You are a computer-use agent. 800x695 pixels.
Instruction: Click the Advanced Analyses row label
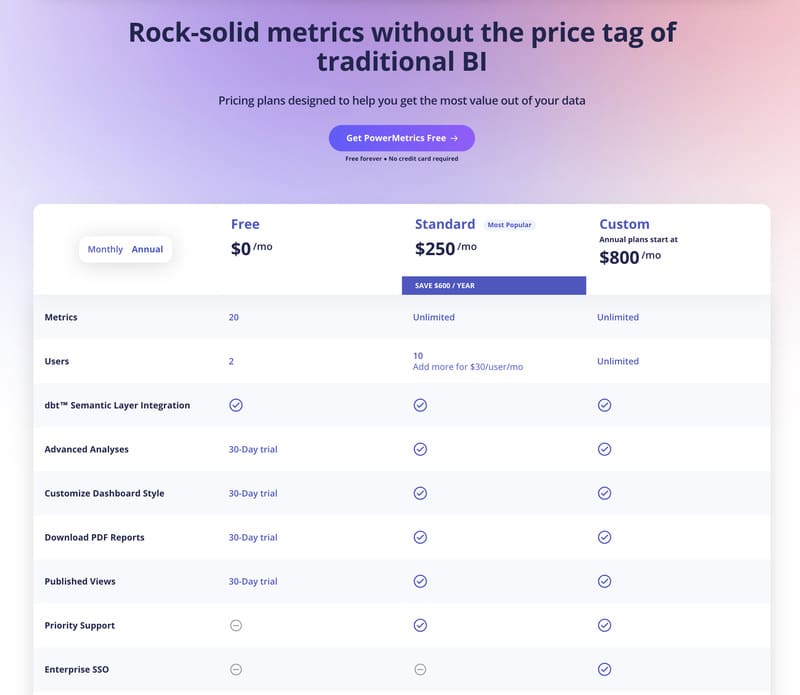click(86, 449)
